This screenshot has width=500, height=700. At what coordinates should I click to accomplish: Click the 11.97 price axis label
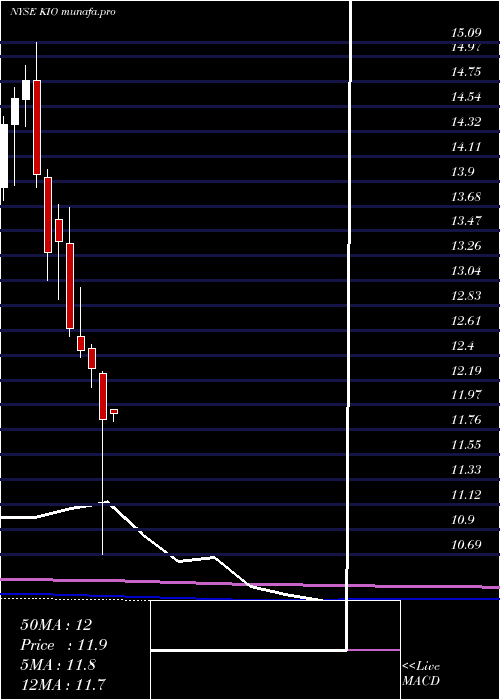pos(466,395)
